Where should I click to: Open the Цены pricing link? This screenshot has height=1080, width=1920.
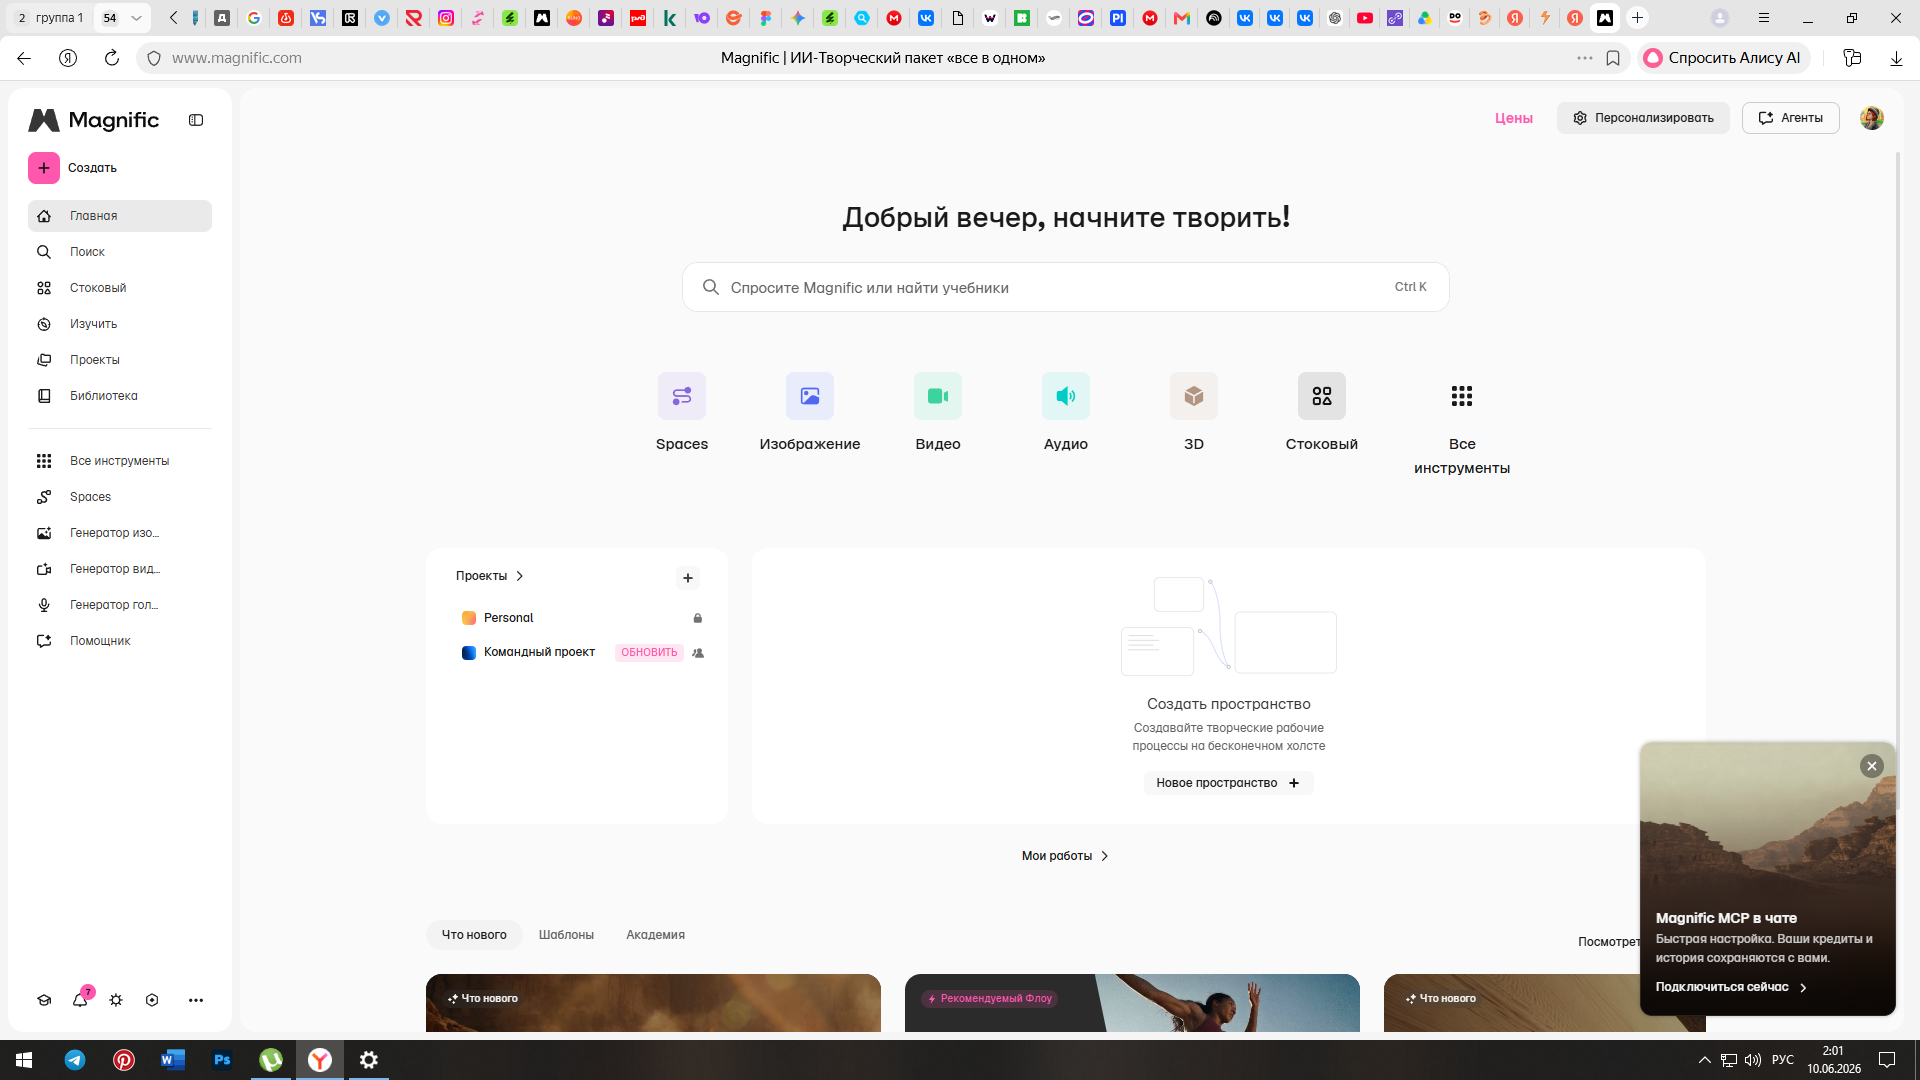point(1514,118)
